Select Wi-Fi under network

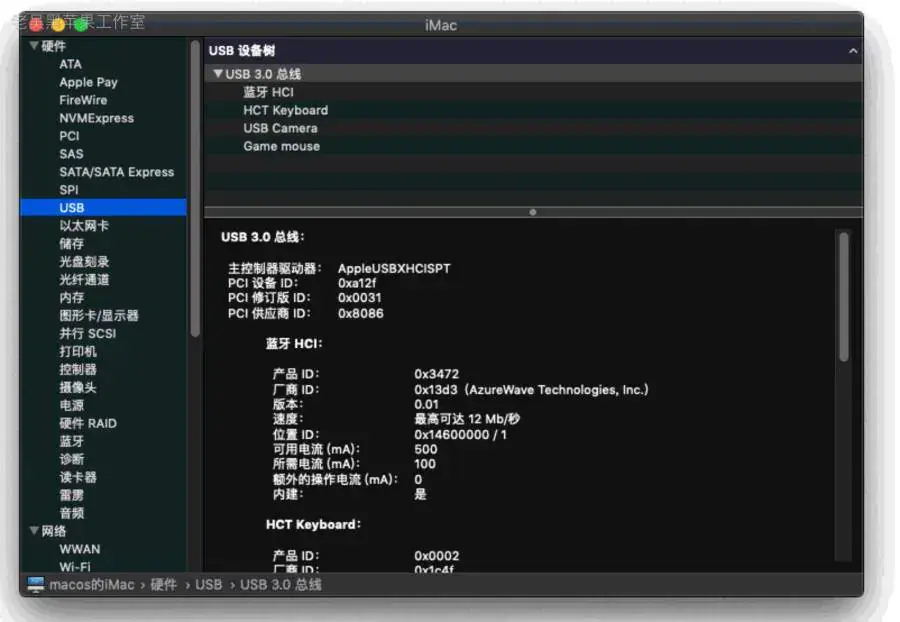coord(75,566)
